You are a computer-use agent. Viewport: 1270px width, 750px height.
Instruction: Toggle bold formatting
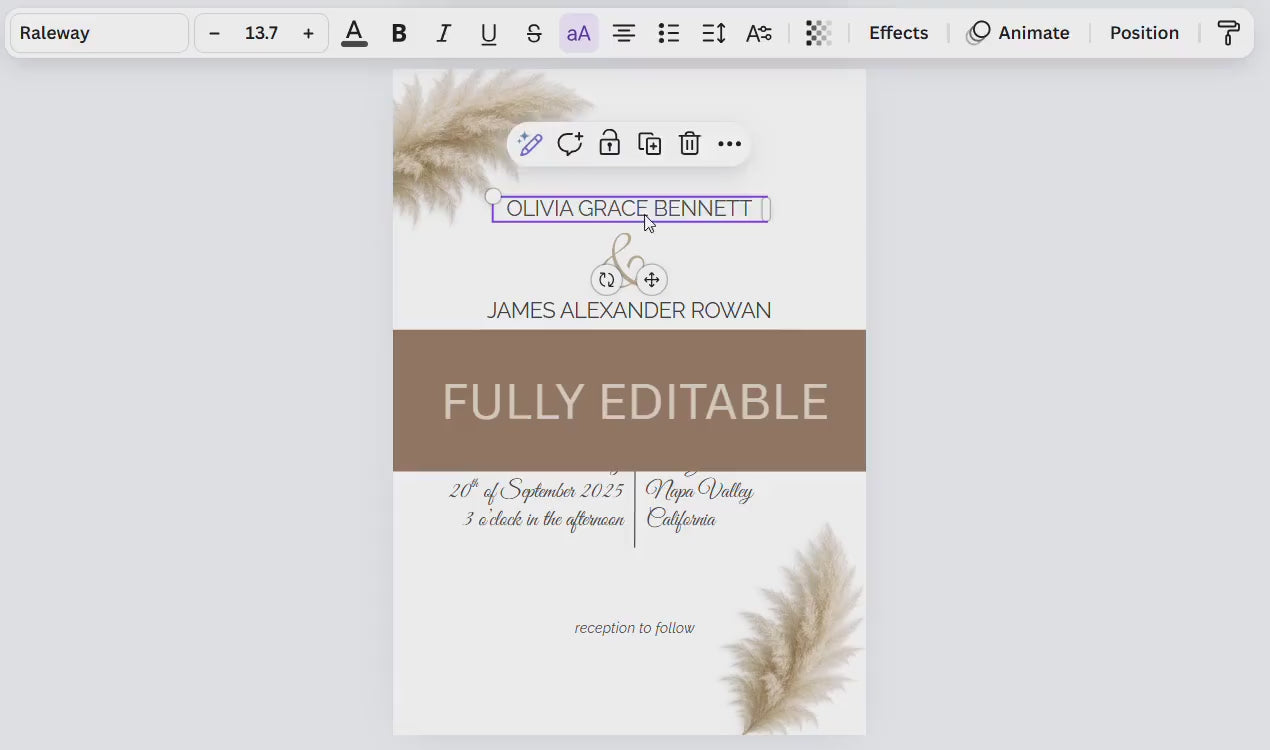pos(399,33)
